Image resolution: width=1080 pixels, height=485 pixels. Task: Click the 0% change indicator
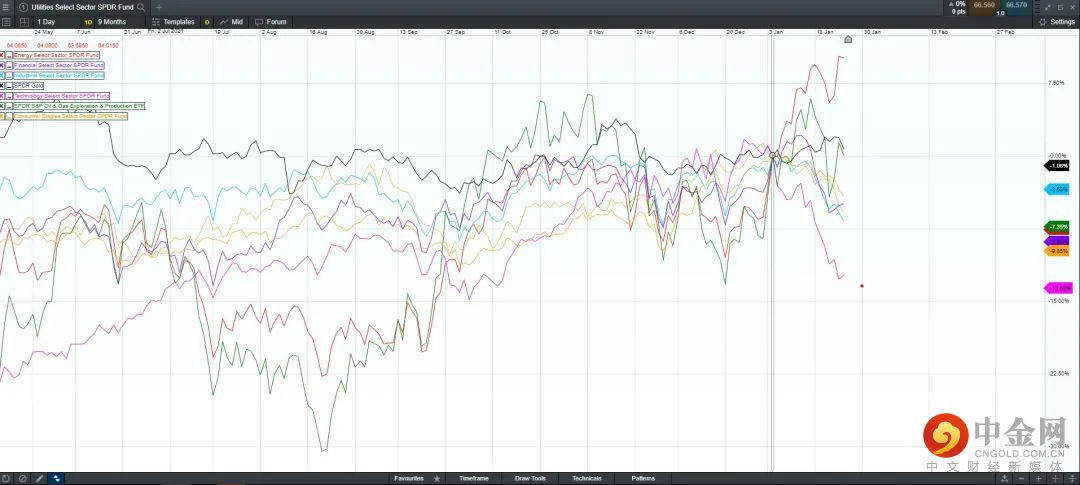click(x=957, y=4)
